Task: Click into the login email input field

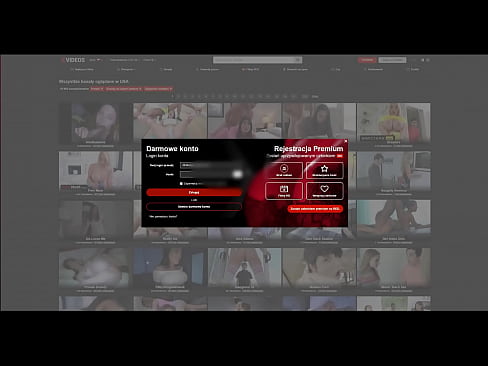Action: [211, 165]
